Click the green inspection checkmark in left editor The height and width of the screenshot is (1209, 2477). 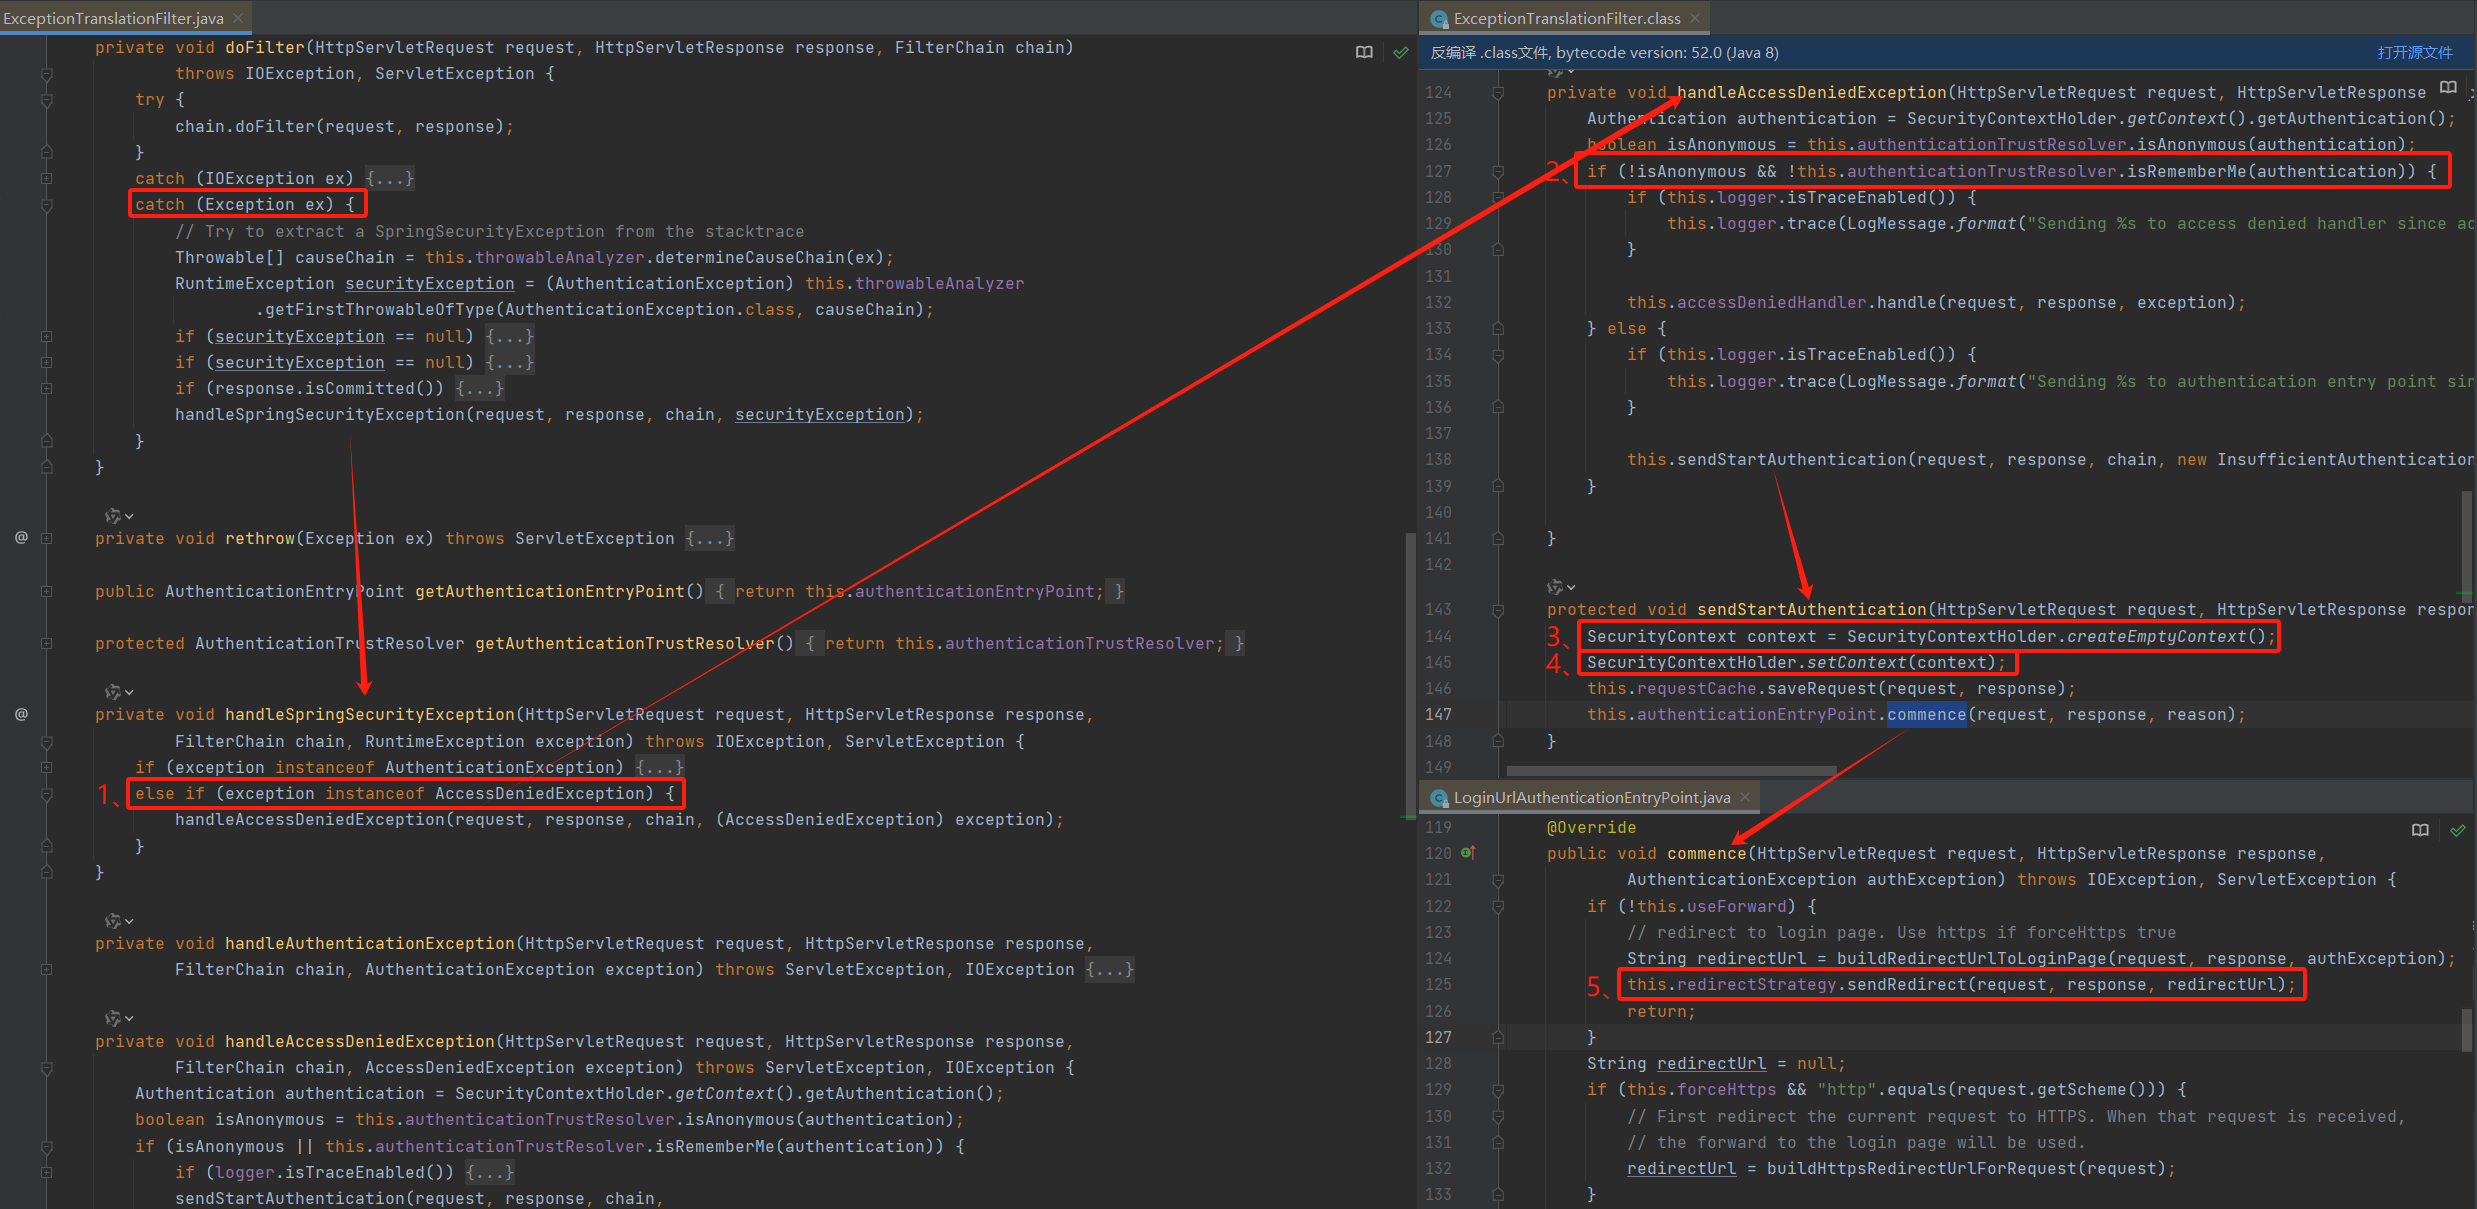click(x=1401, y=52)
